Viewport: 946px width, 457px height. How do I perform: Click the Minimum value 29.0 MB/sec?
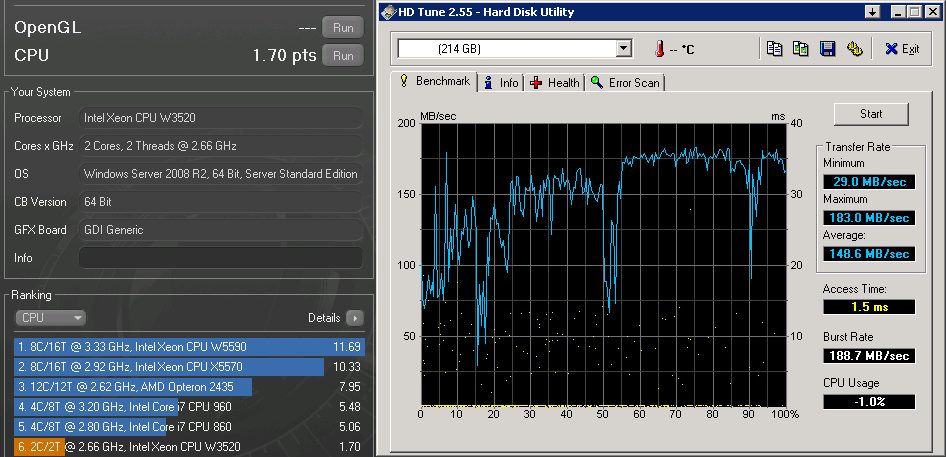(x=869, y=182)
